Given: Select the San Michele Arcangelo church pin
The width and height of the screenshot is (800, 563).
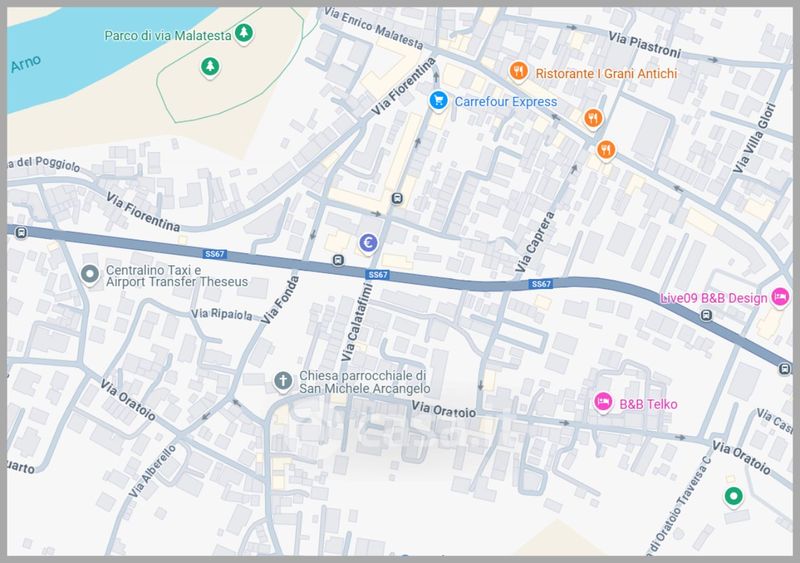Looking at the screenshot, I should click(x=283, y=380).
